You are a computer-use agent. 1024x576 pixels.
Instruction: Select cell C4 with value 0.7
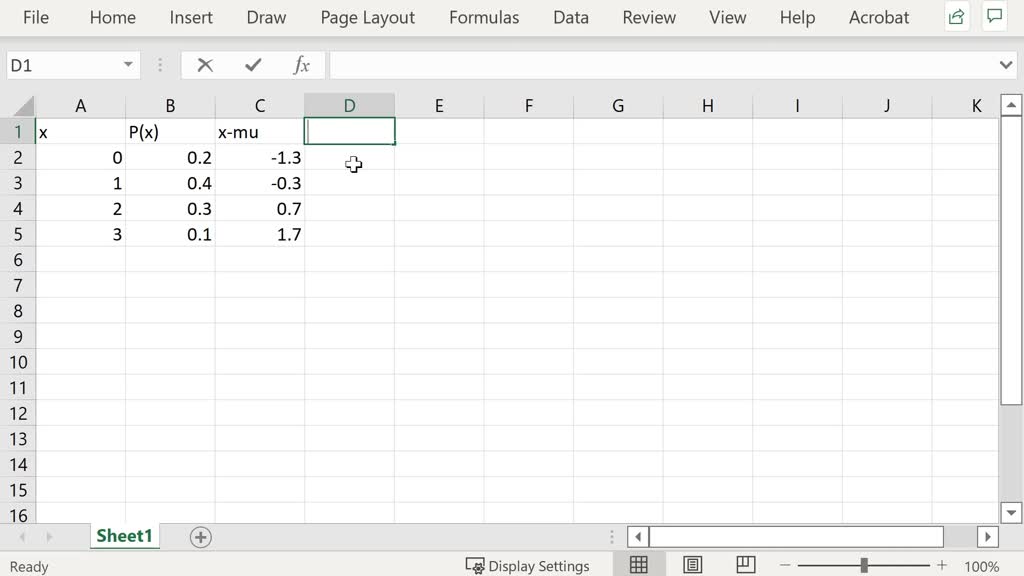260,208
